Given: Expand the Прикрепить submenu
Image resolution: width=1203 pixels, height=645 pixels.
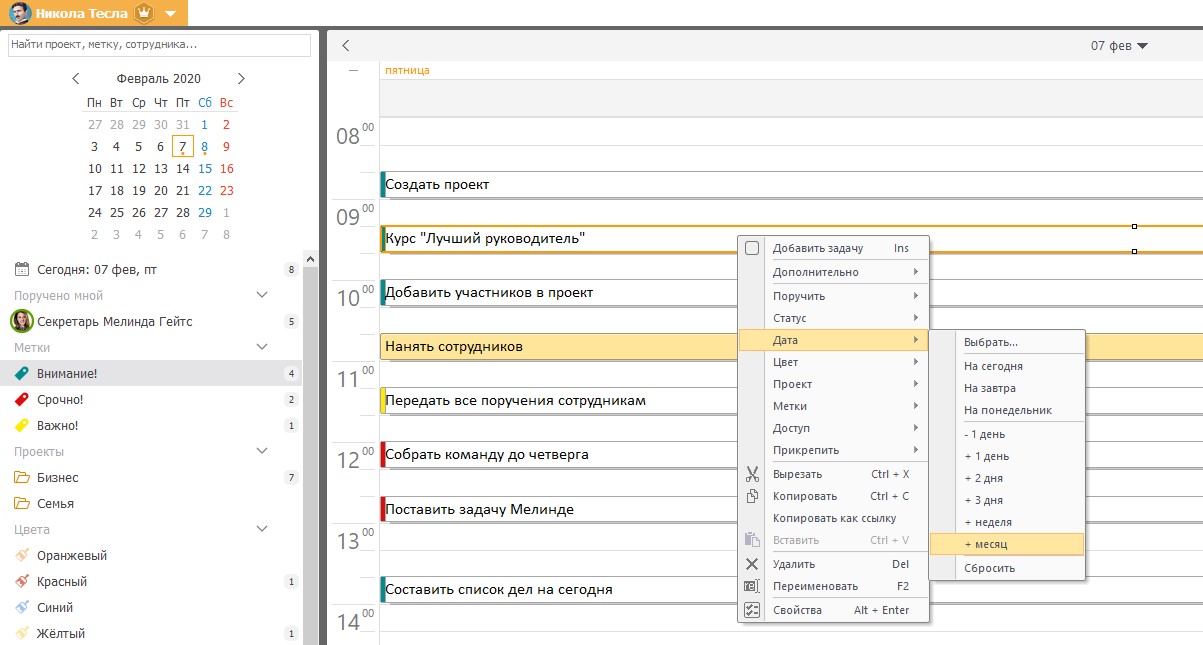Looking at the screenshot, I should coord(834,450).
